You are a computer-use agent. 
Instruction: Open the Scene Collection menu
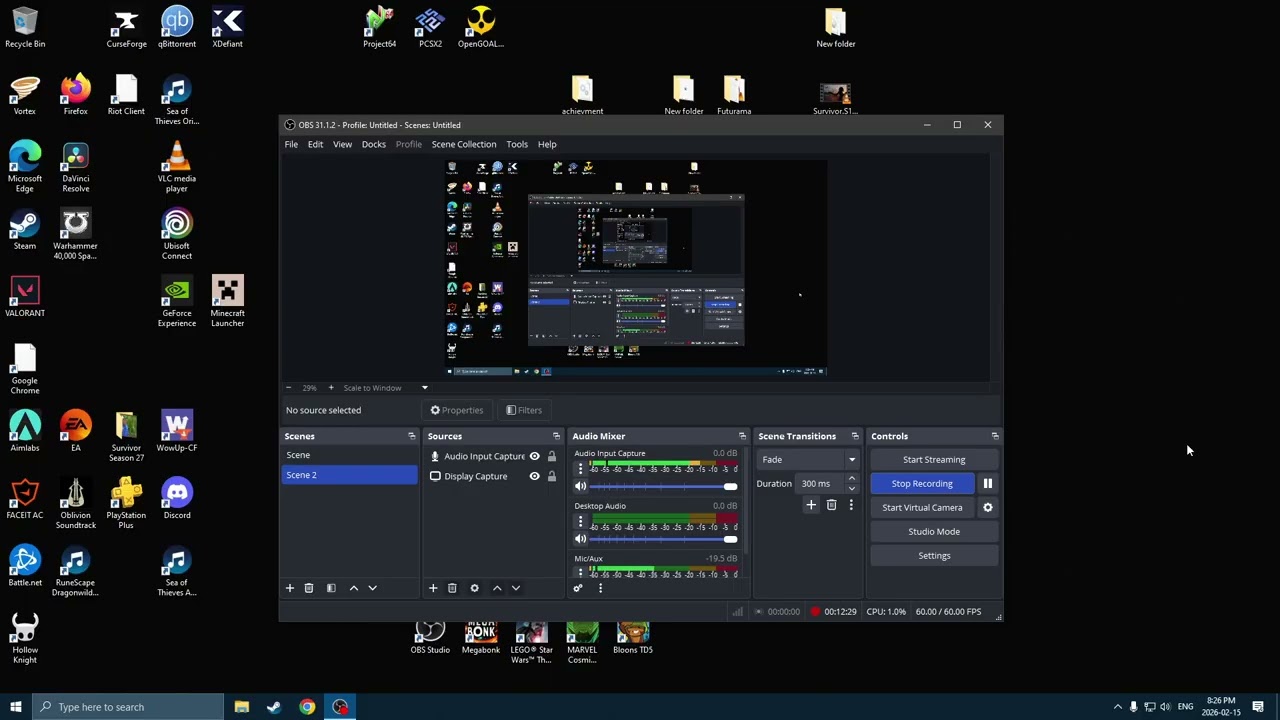[x=463, y=145]
